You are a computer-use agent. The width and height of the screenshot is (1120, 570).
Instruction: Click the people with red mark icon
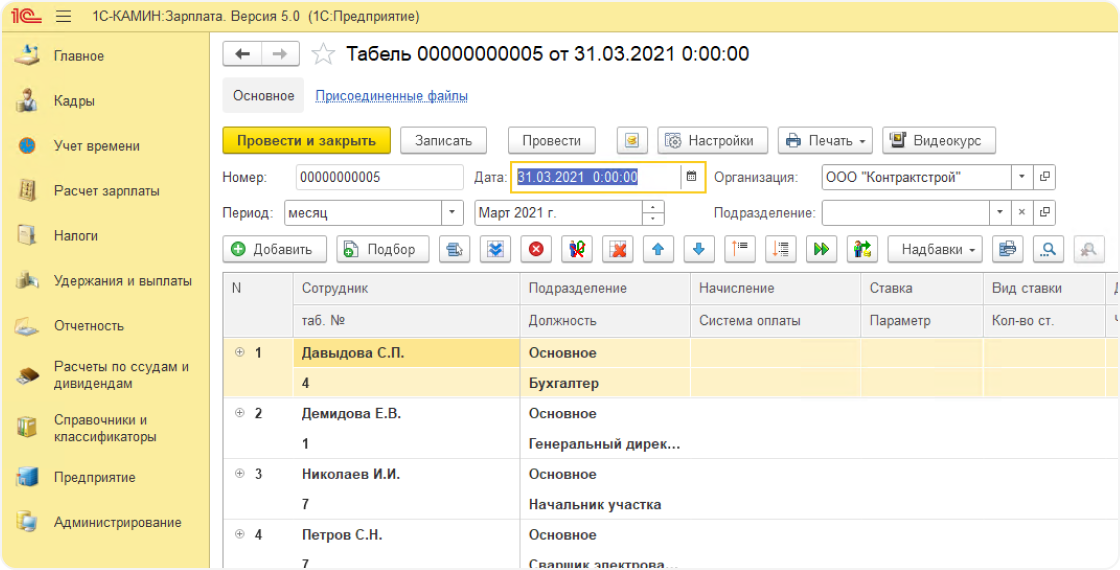[x=576, y=249]
